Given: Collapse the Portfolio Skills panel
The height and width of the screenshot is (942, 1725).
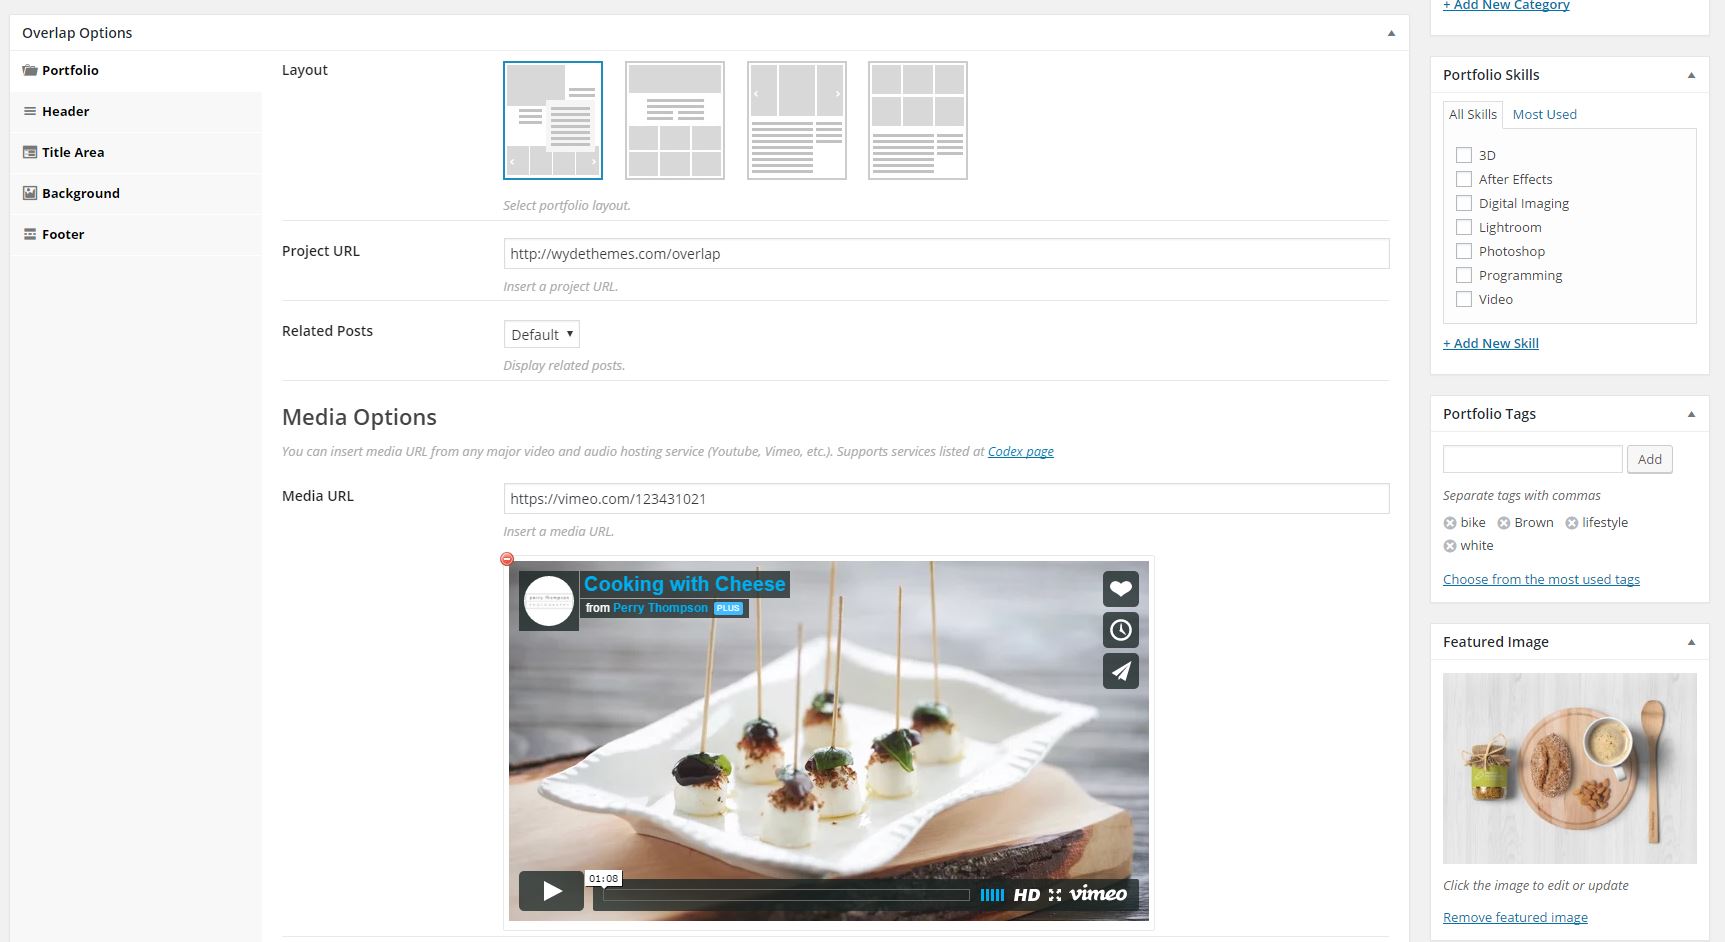Looking at the screenshot, I should pyautogui.click(x=1691, y=75).
